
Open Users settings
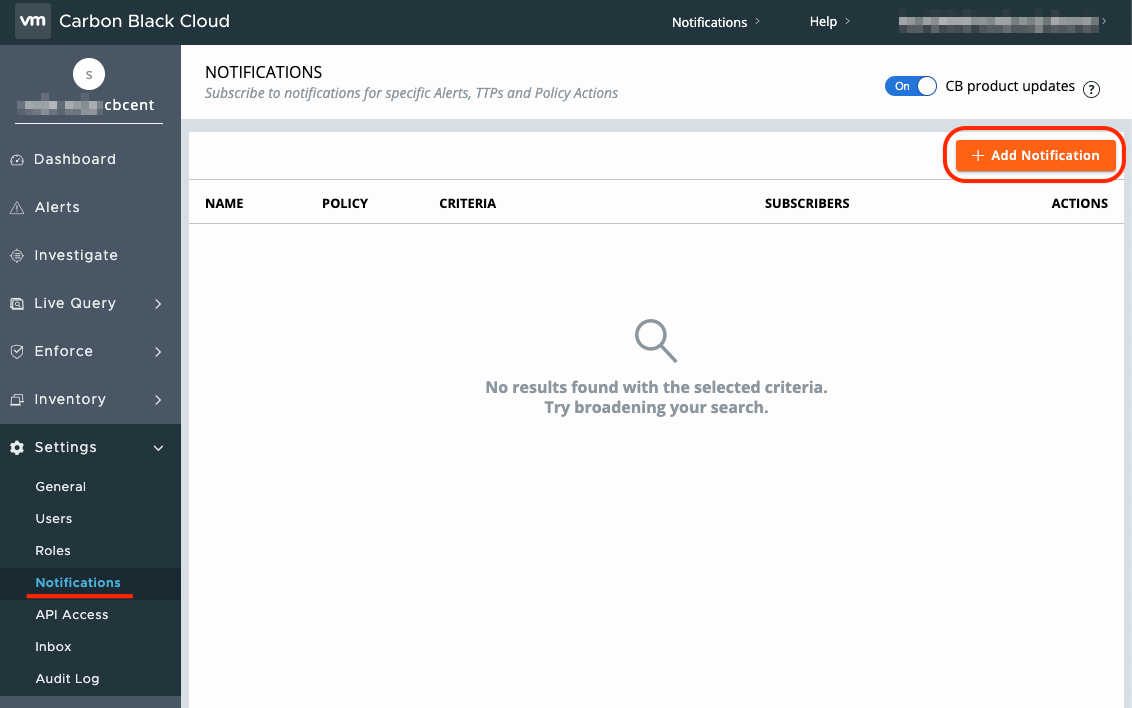click(x=53, y=519)
